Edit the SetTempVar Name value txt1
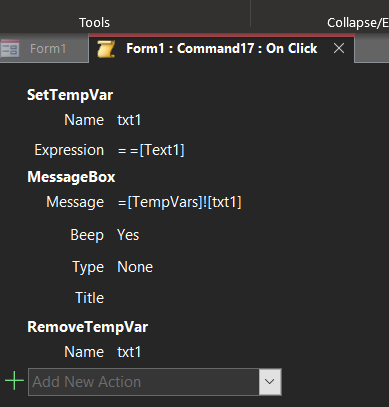Image resolution: width=389 pixels, height=407 pixels. point(129,120)
